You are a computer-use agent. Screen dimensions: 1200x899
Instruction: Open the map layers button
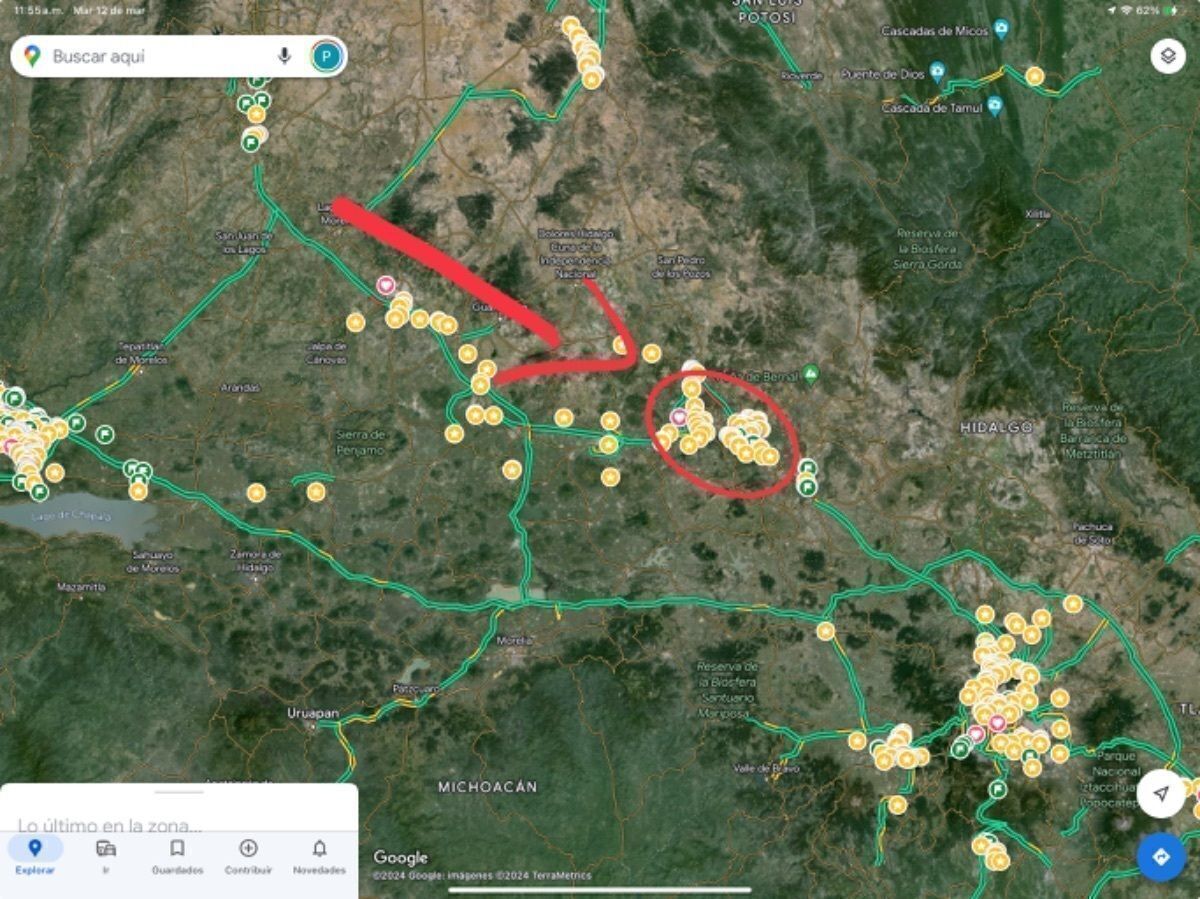point(1167,56)
